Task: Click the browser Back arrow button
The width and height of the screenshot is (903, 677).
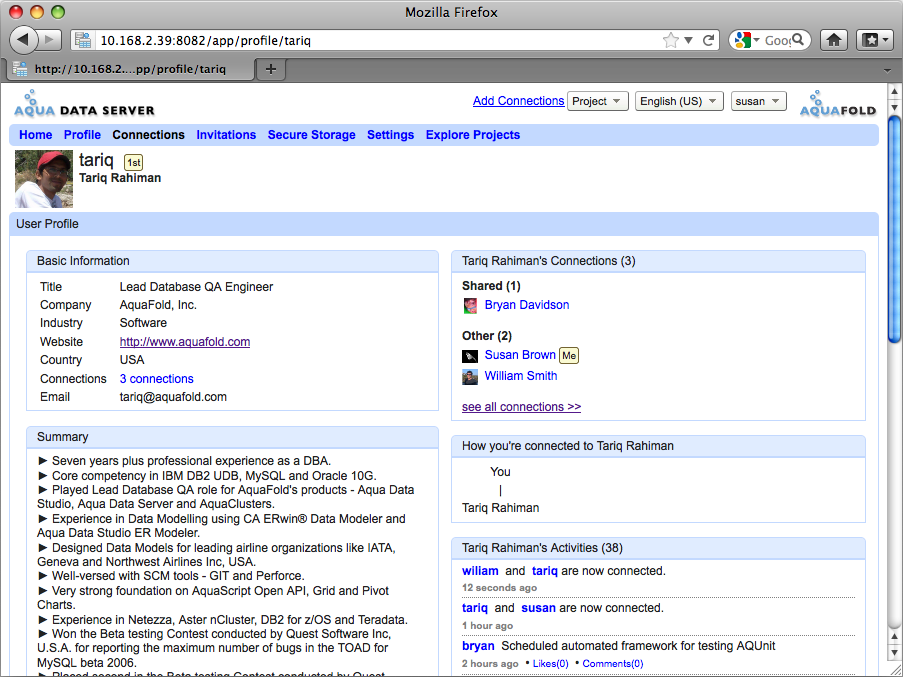Action: 24,40
